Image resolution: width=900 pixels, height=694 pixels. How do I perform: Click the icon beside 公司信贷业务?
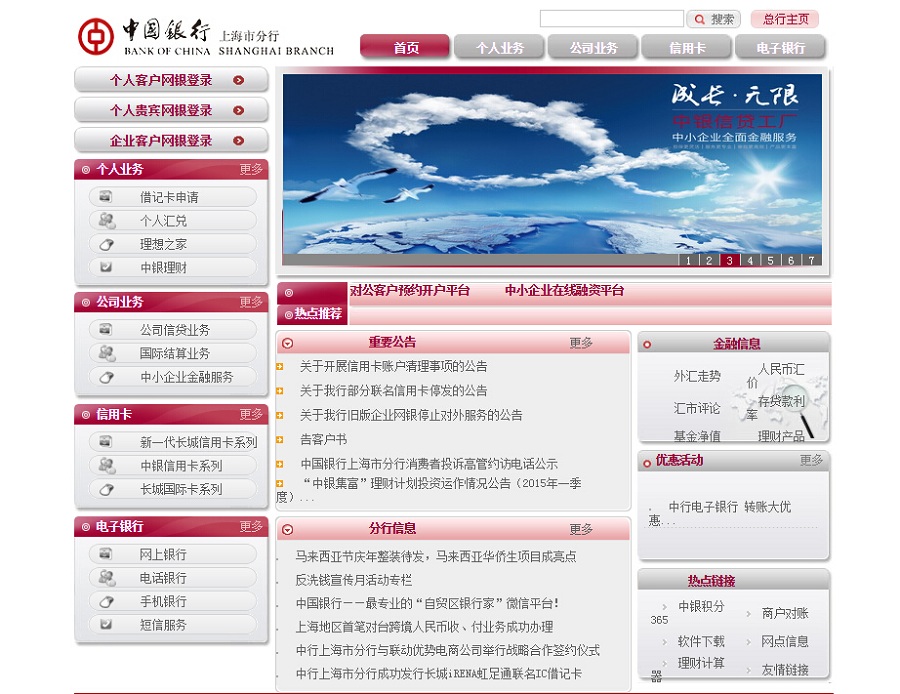click(x=106, y=329)
